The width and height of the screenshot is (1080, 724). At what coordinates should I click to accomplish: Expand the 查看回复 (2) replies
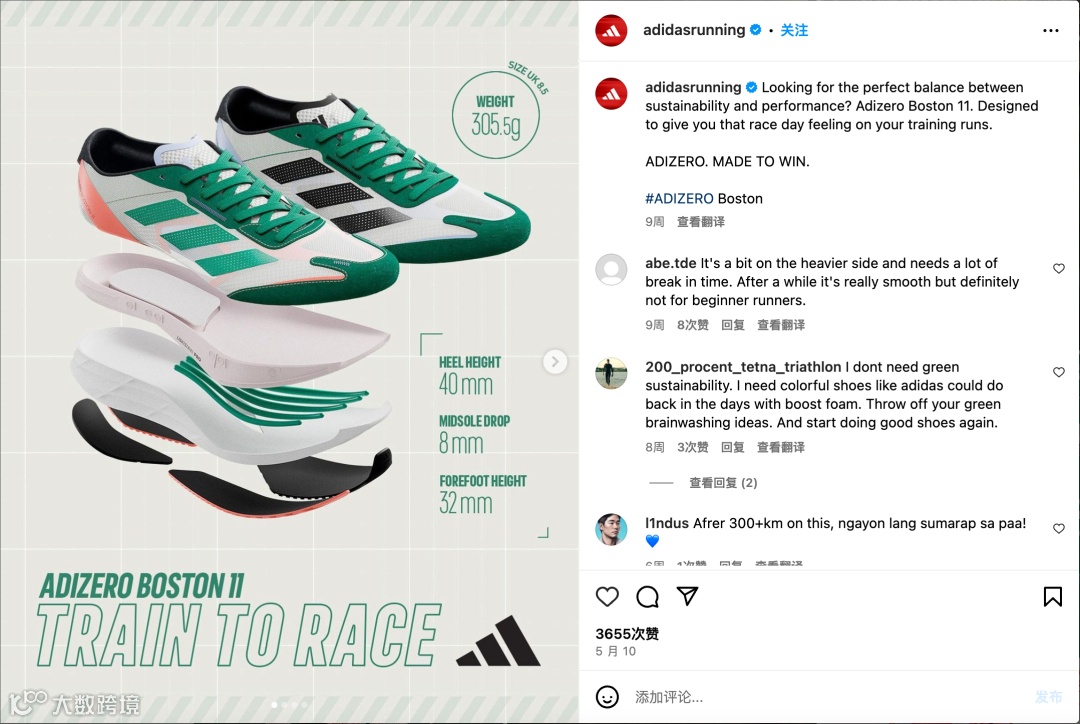pyautogui.click(x=723, y=483)
